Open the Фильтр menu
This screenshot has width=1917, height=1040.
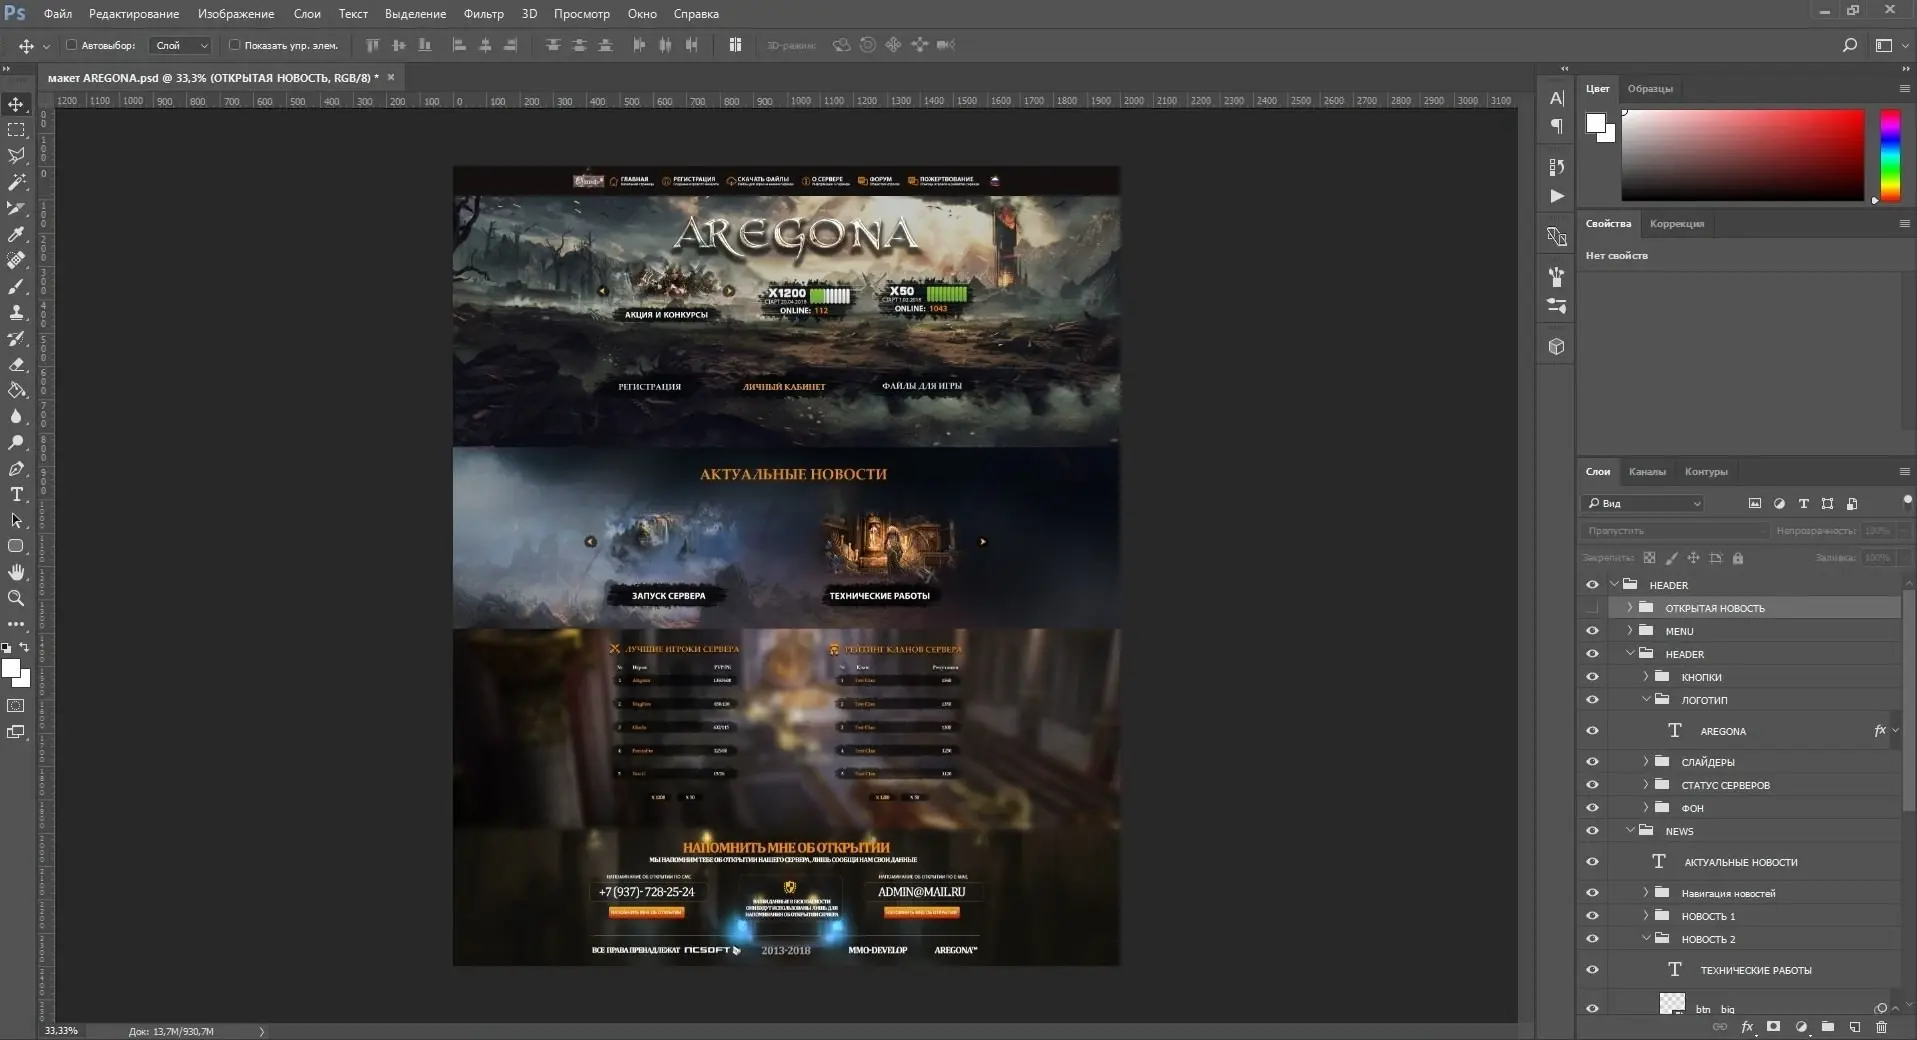pos(484,14)
